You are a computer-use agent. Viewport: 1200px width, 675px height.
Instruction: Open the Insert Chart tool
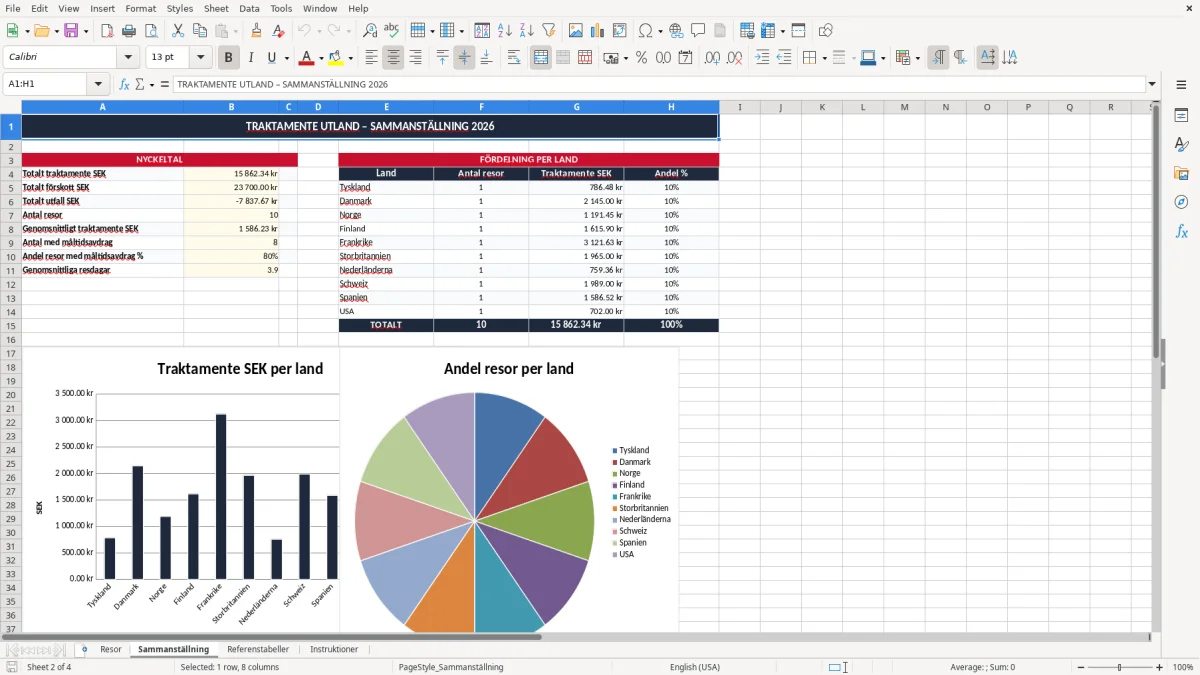tap(598, 31)
